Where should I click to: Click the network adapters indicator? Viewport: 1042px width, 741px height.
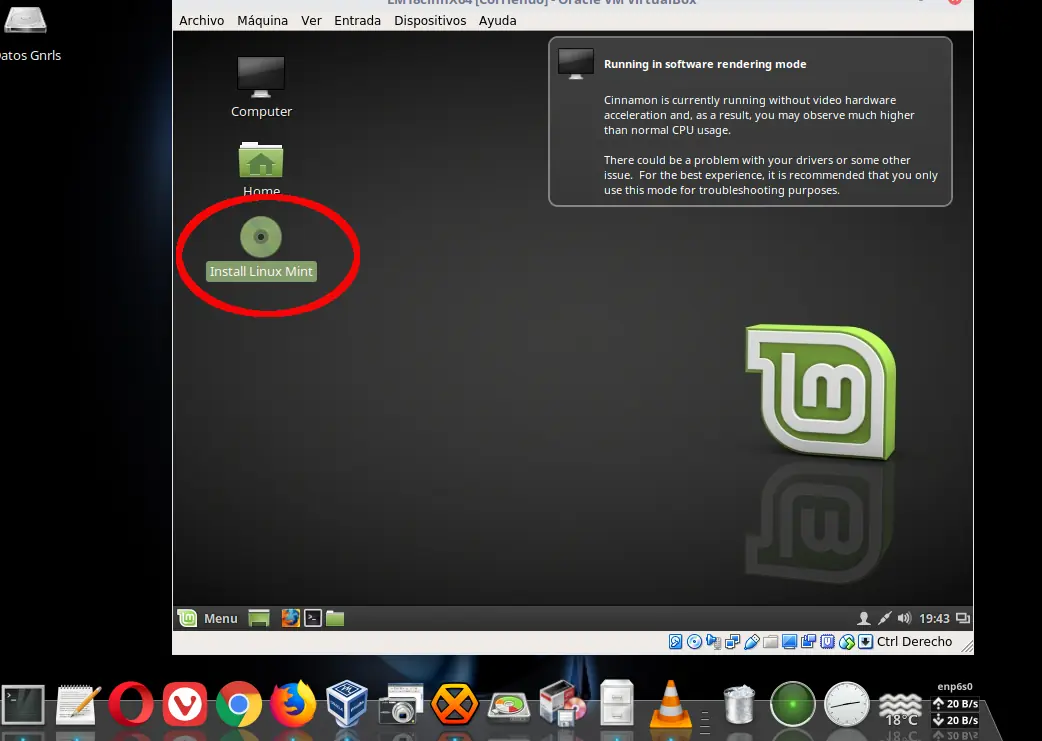732,642
